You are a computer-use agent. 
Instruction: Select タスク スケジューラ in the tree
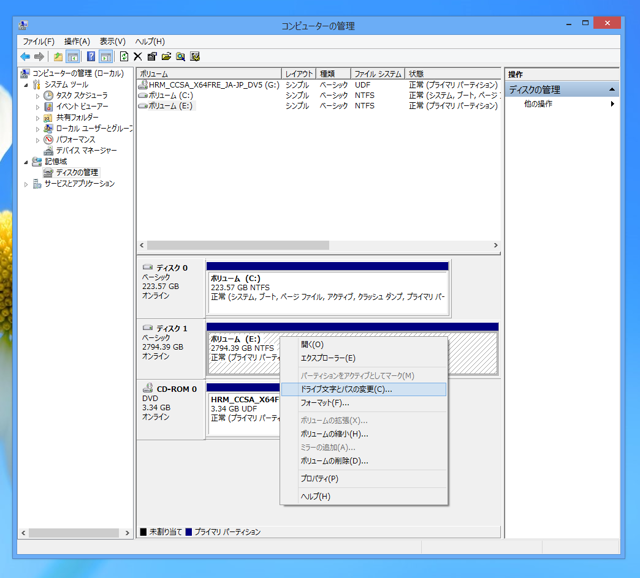point(82,96)
